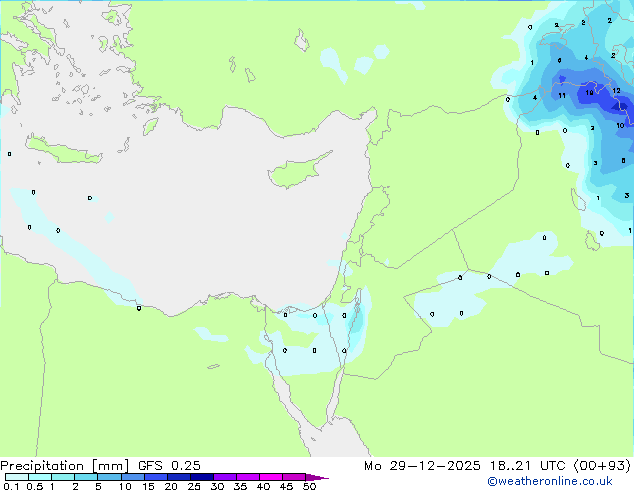Click the legend label "0.5"
634x490 pixels.
point(35,486)
